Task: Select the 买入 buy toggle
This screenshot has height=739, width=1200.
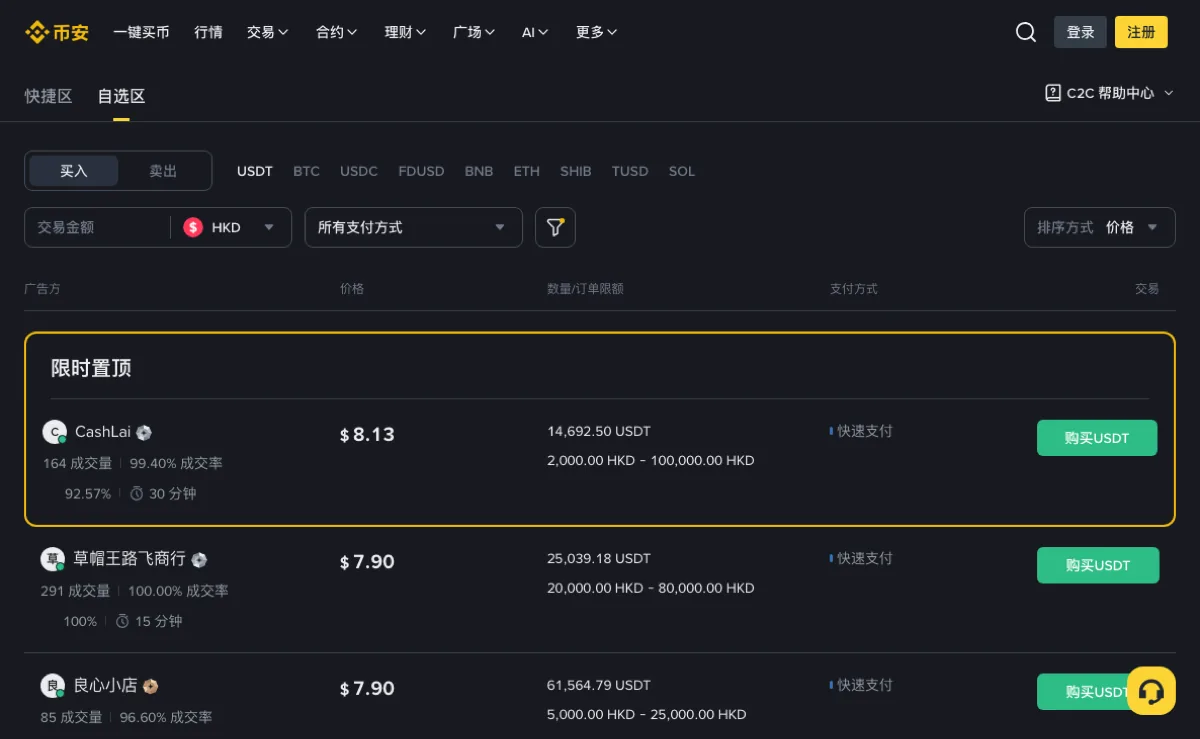Action: point(74,171)
